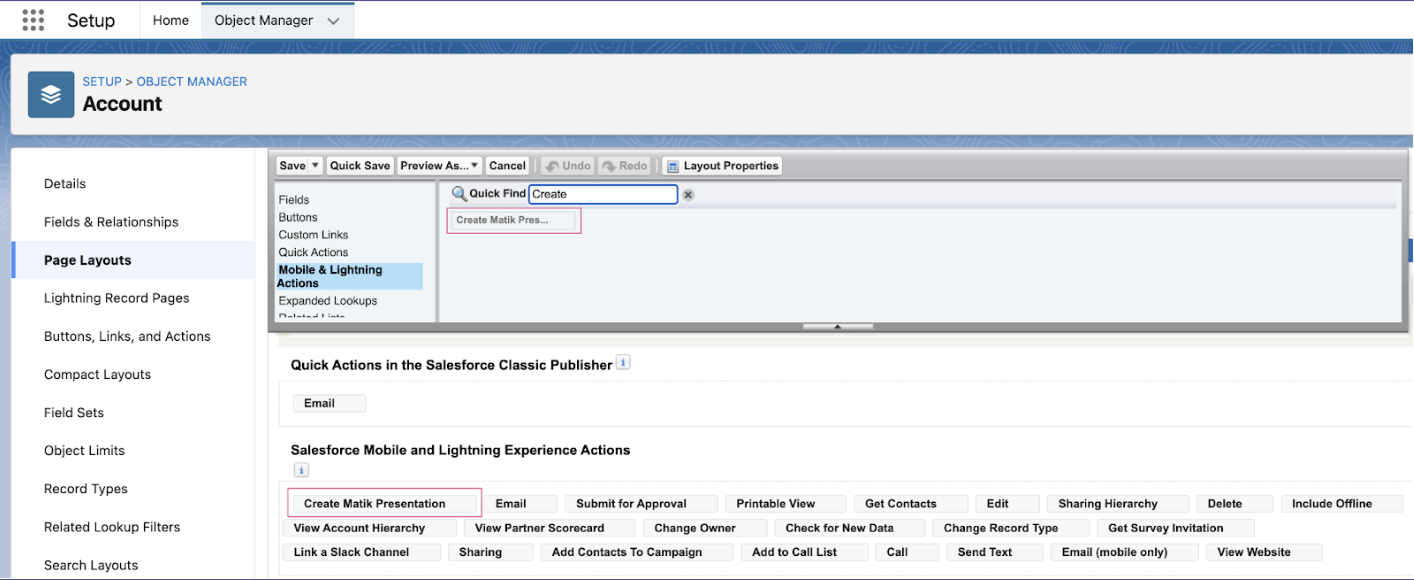Select Email action in Classic Publisher section
The width and height of the screenshot is (1414, 580).
(329, 403)
